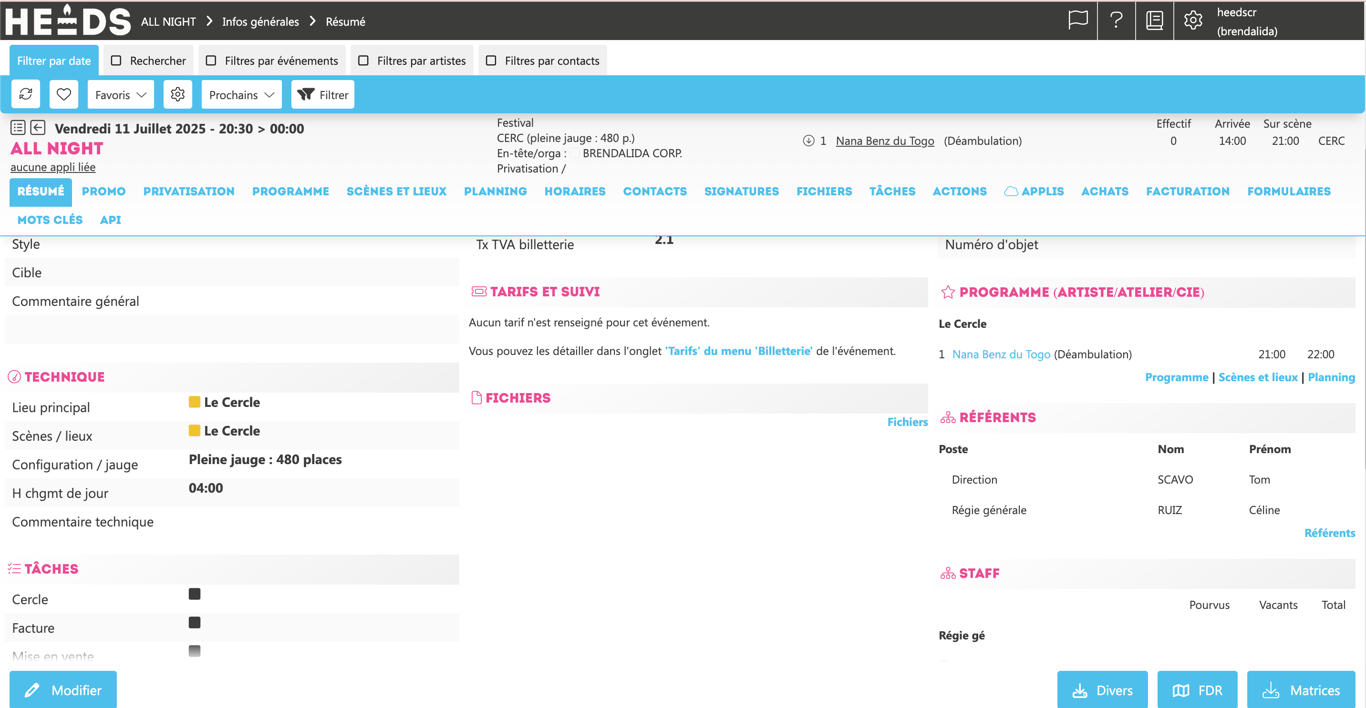Click the HEEDS logo
The width and height of the screenshot is (1366, 708).
[x=68, y=20]
